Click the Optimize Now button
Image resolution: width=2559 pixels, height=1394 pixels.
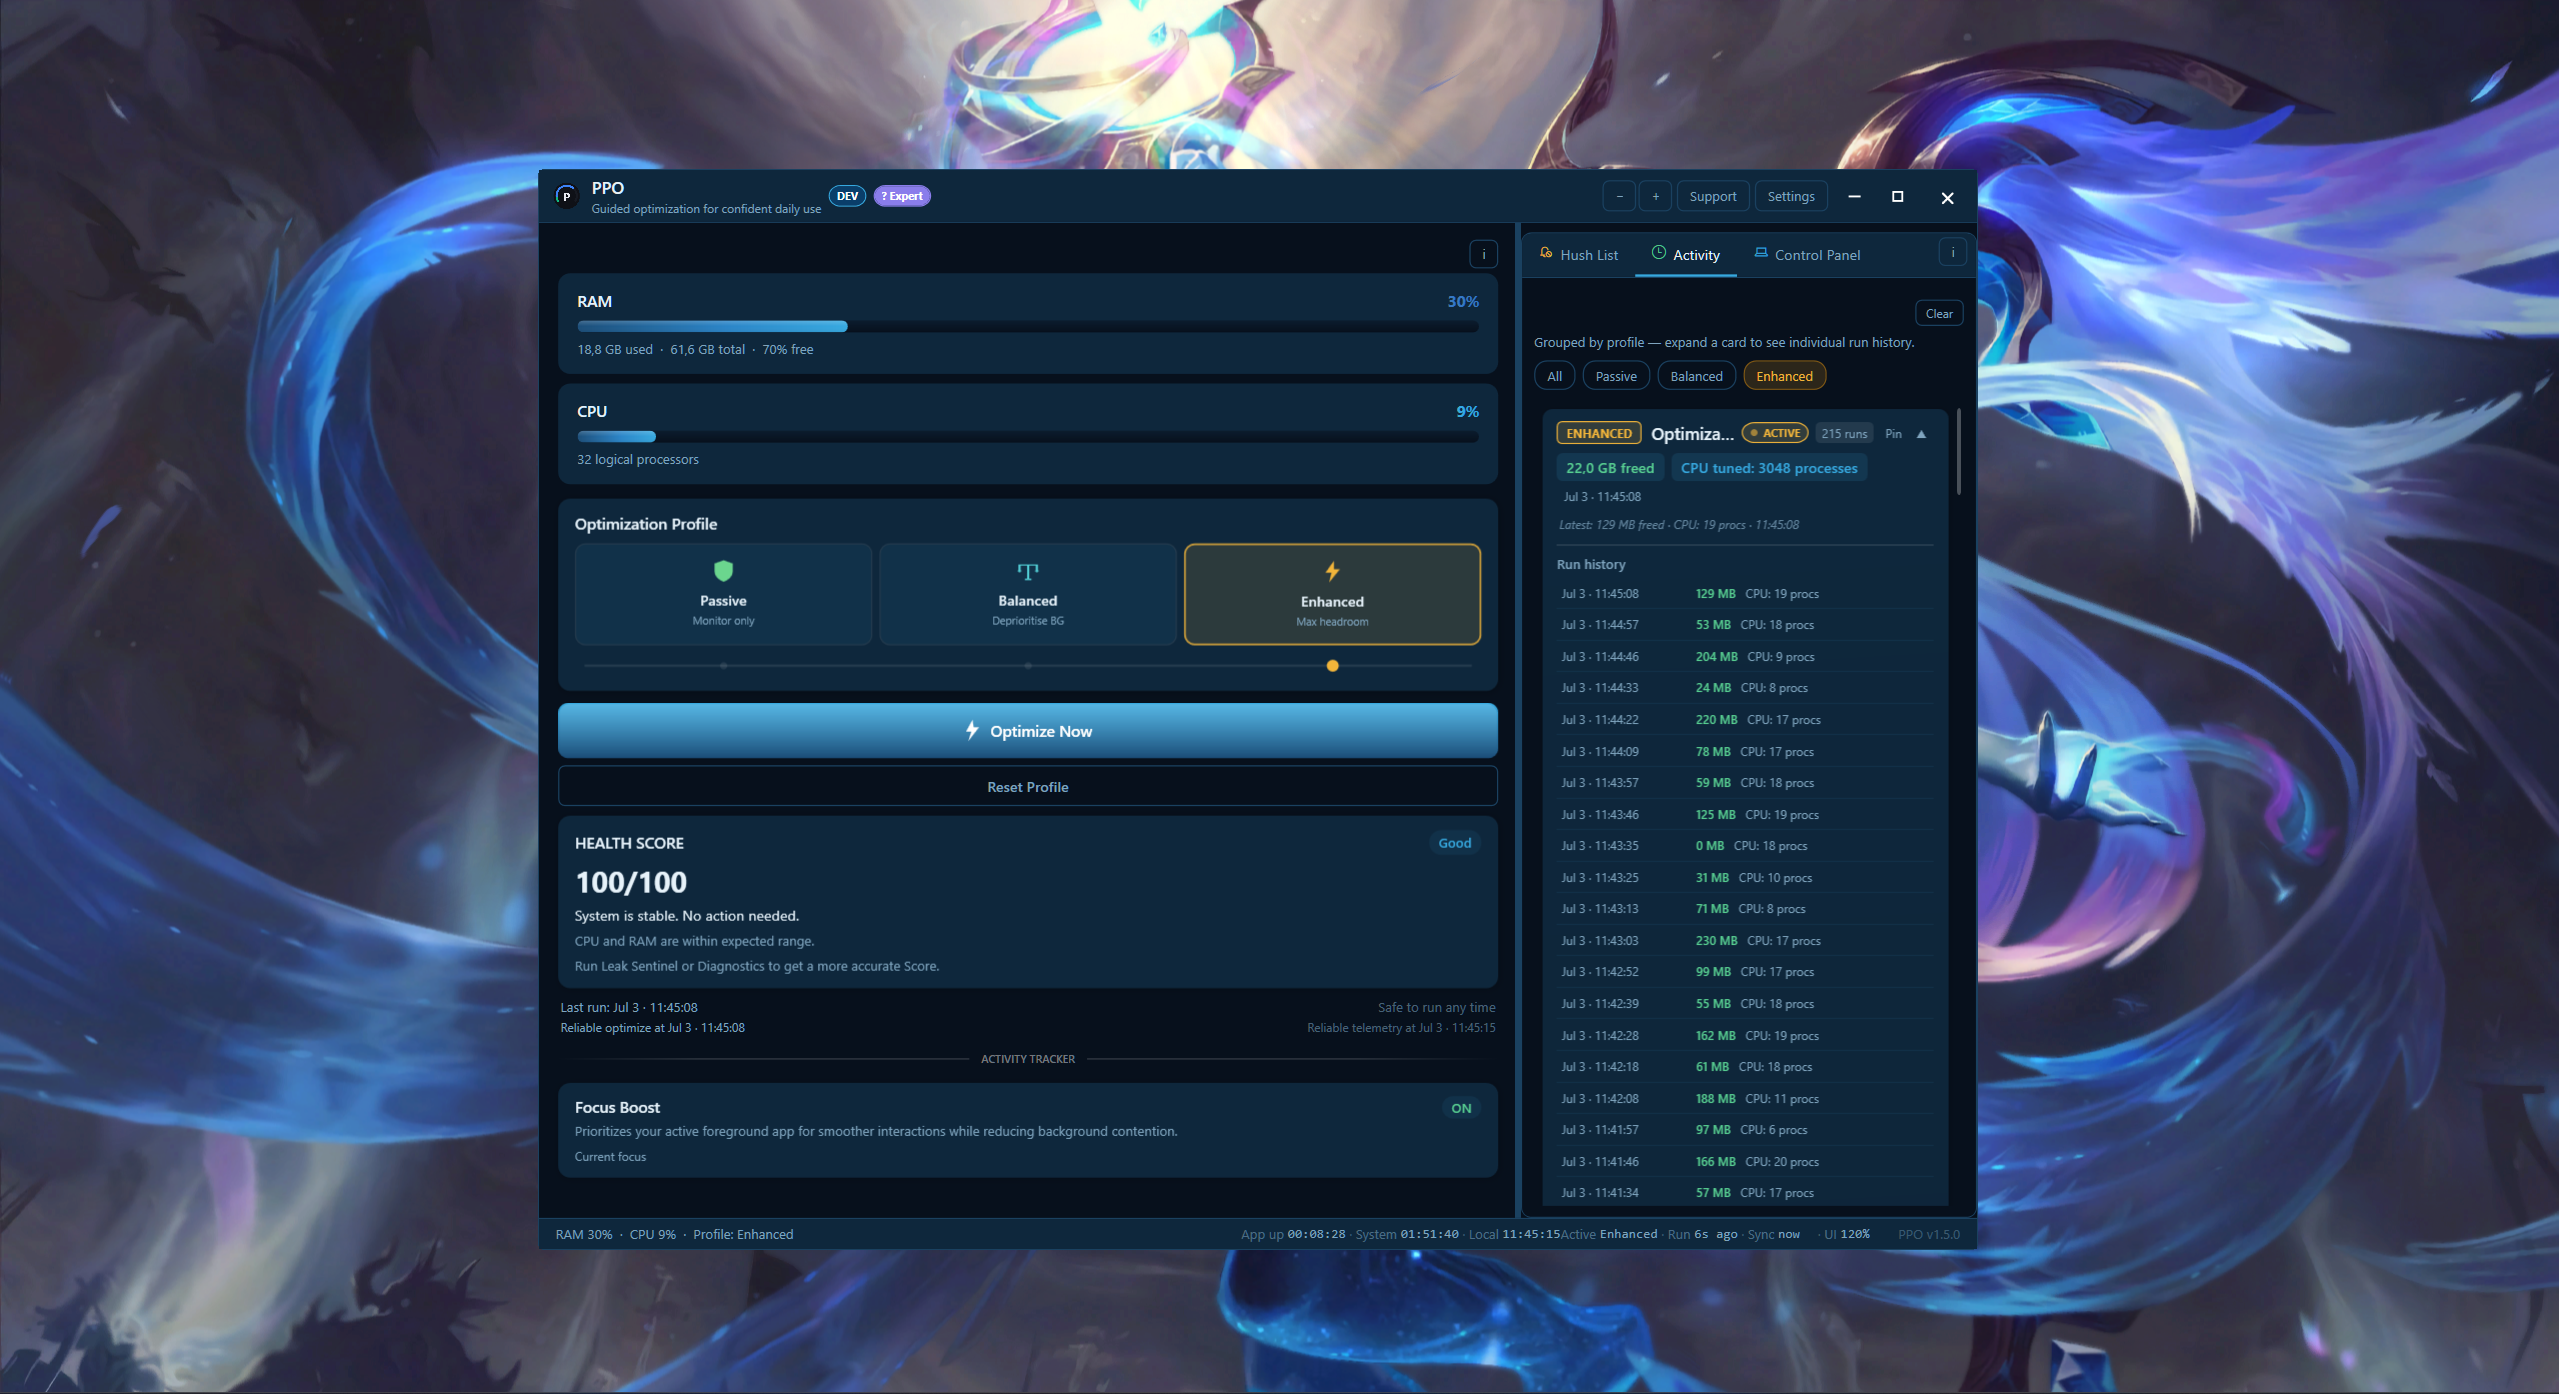(x=1028, y=730)
